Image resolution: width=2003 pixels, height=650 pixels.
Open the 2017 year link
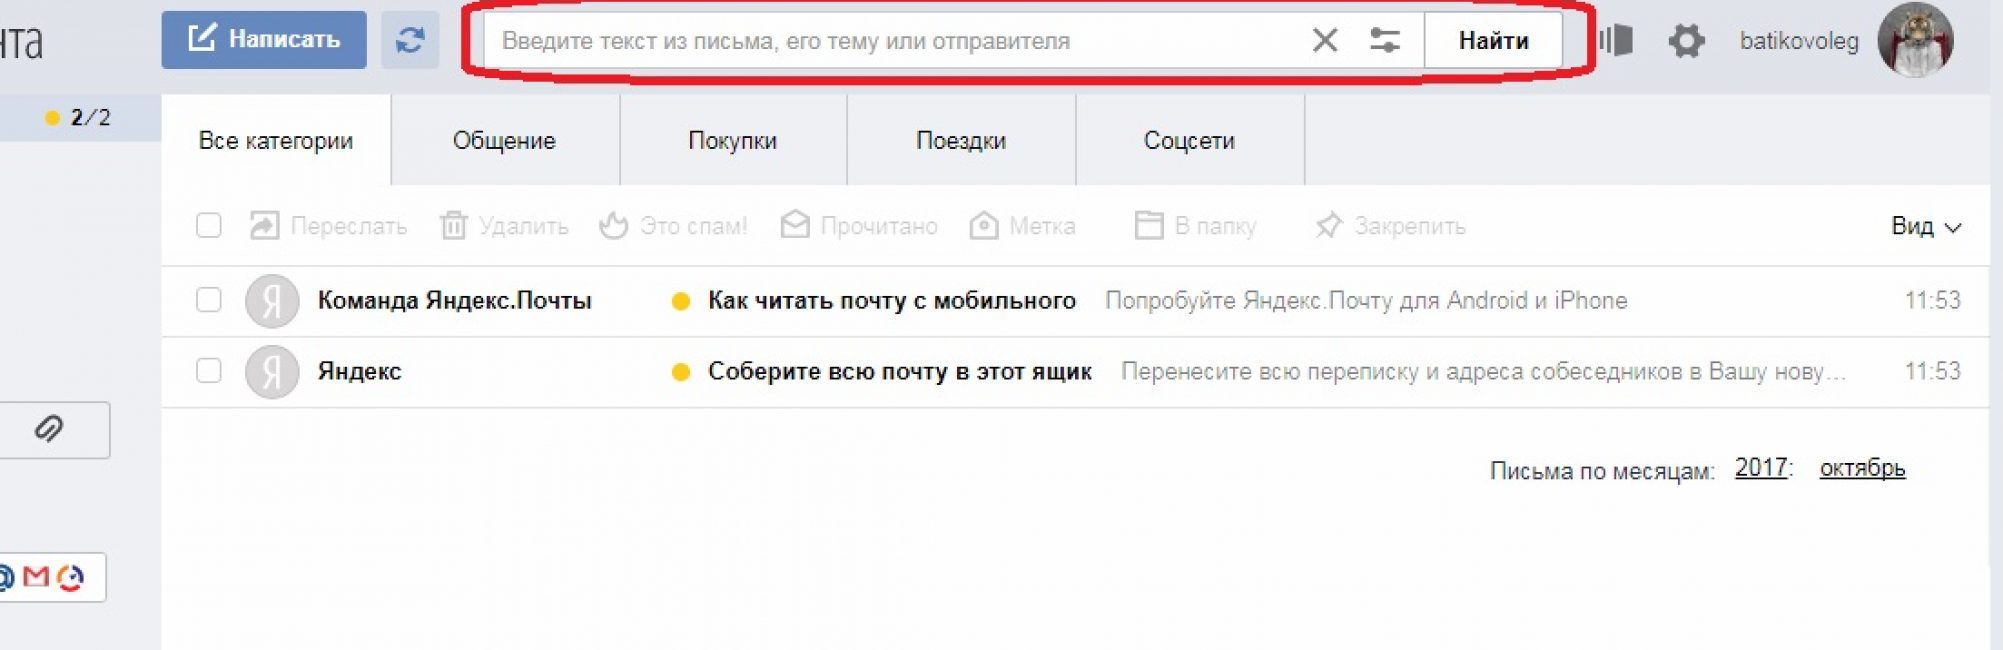[1761, 468]
